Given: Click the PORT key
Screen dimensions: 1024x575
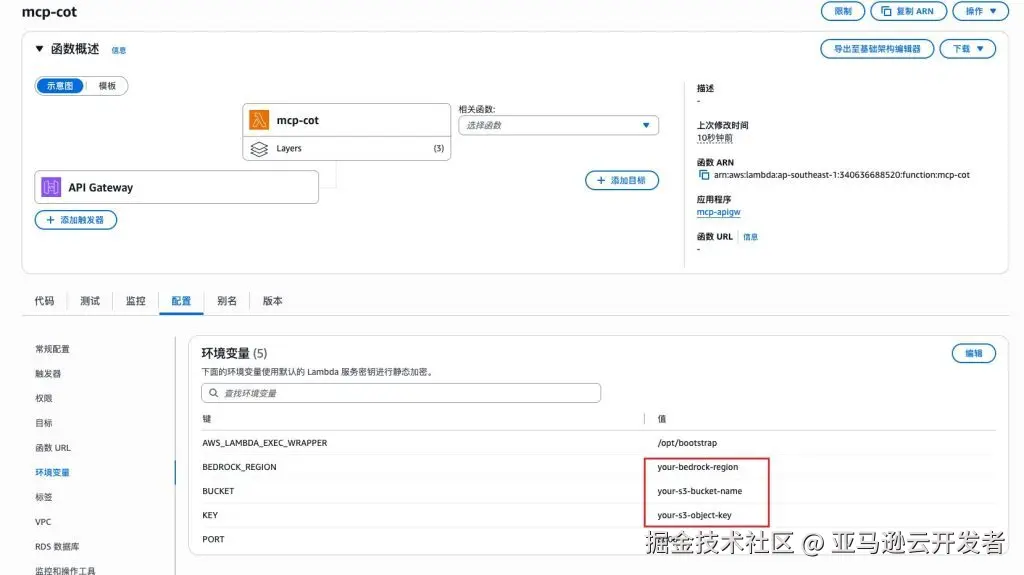Looking at the screenshot, I should tap(213, 540).
